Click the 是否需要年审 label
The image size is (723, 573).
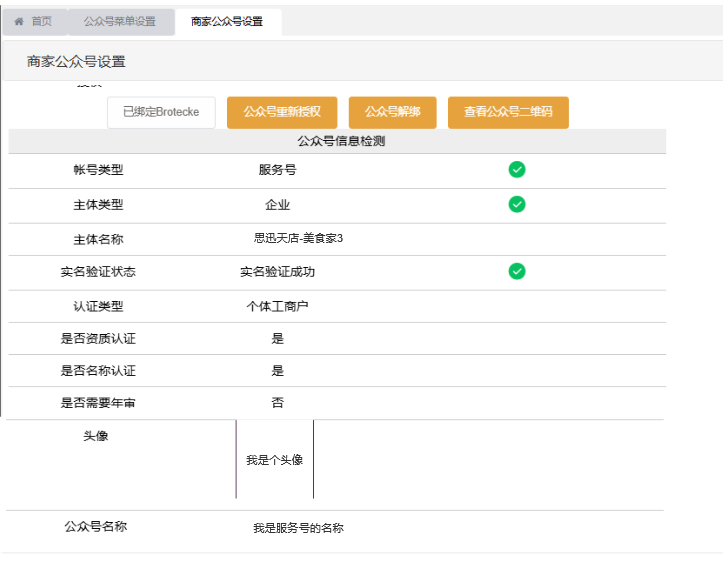tap(98, 403)
